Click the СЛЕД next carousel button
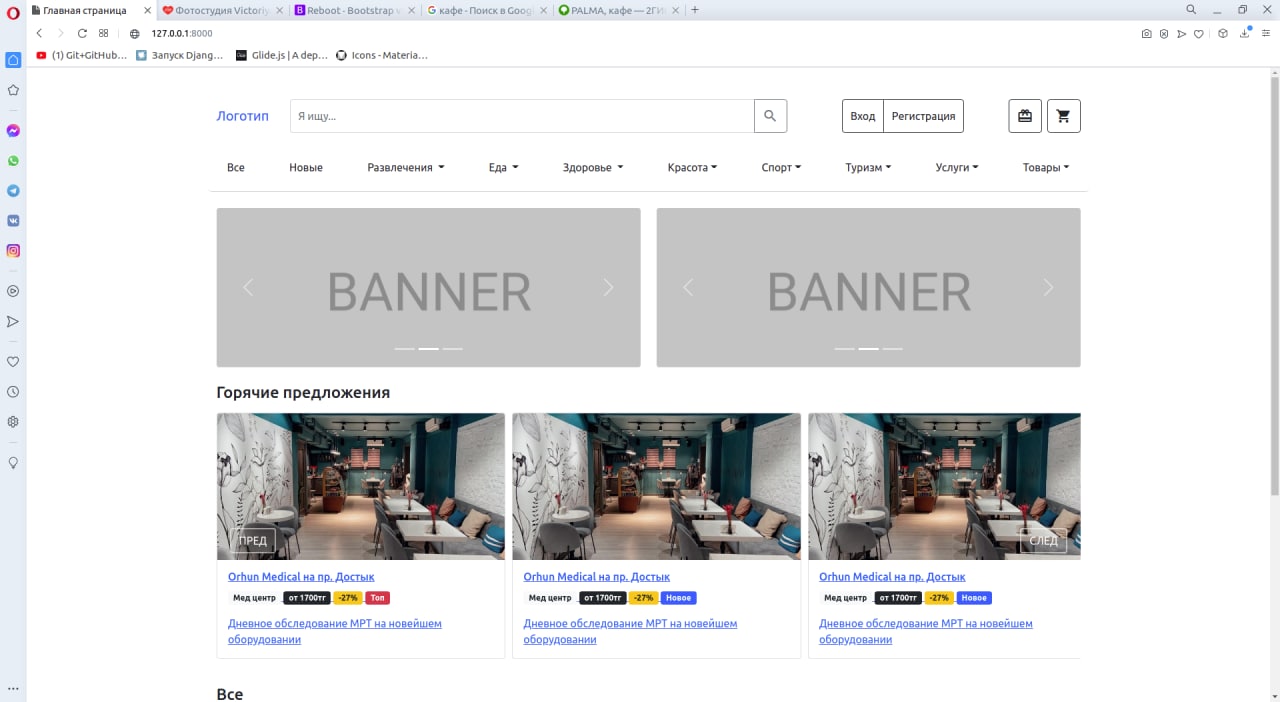The height and width of the screenshot is (702, 1280). pyautogui.click(x=1043, y=541)
